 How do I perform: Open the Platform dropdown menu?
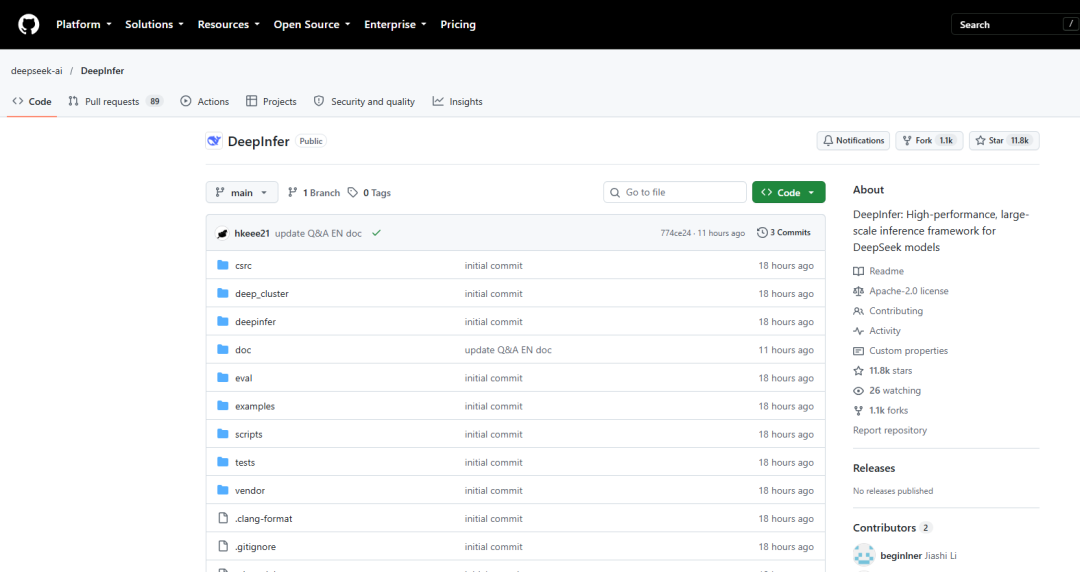point(83,24)
